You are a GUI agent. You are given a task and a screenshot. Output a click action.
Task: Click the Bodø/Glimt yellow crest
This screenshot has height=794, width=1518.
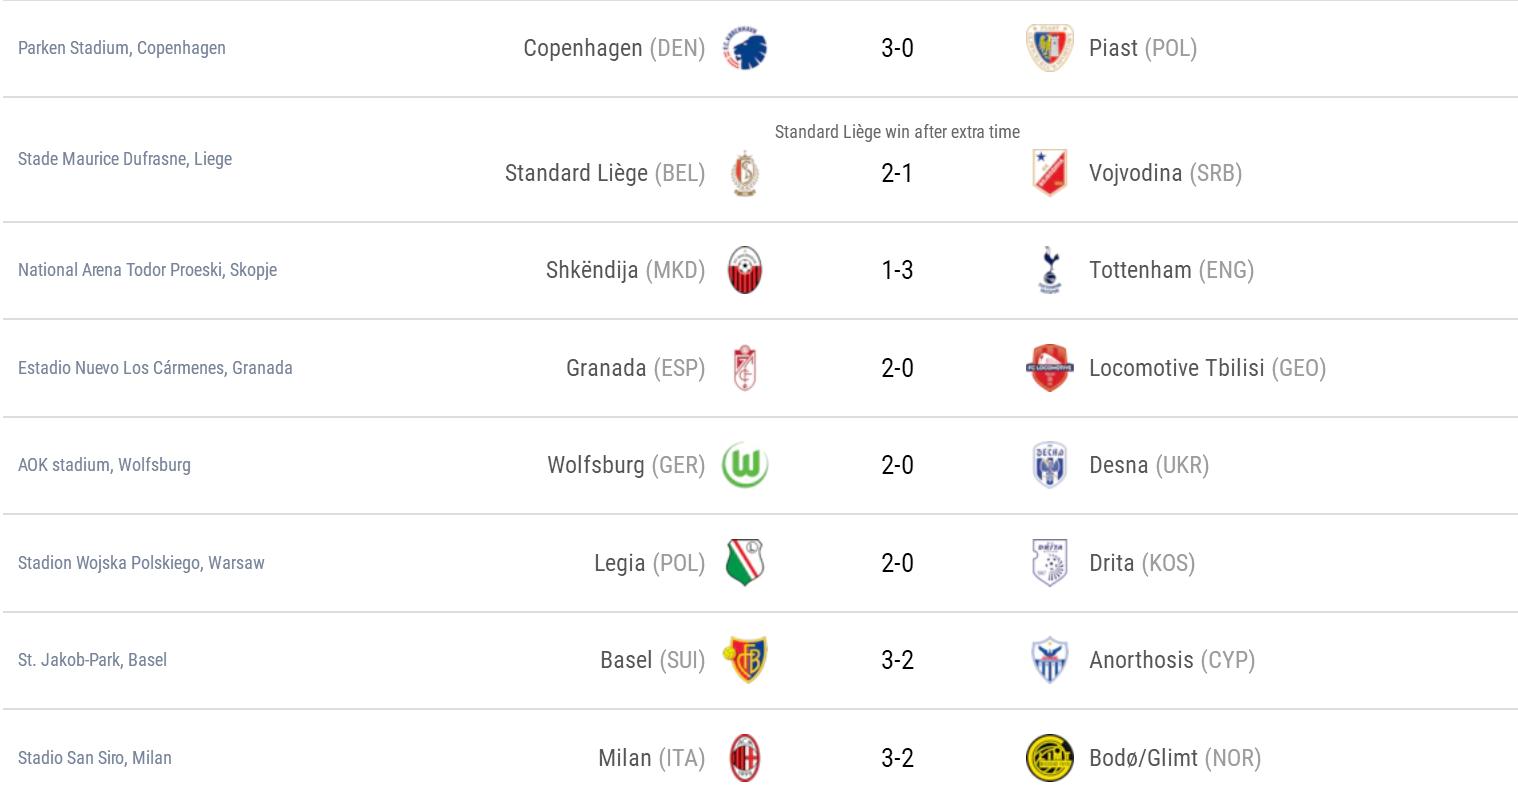[x=1049, y=758]
